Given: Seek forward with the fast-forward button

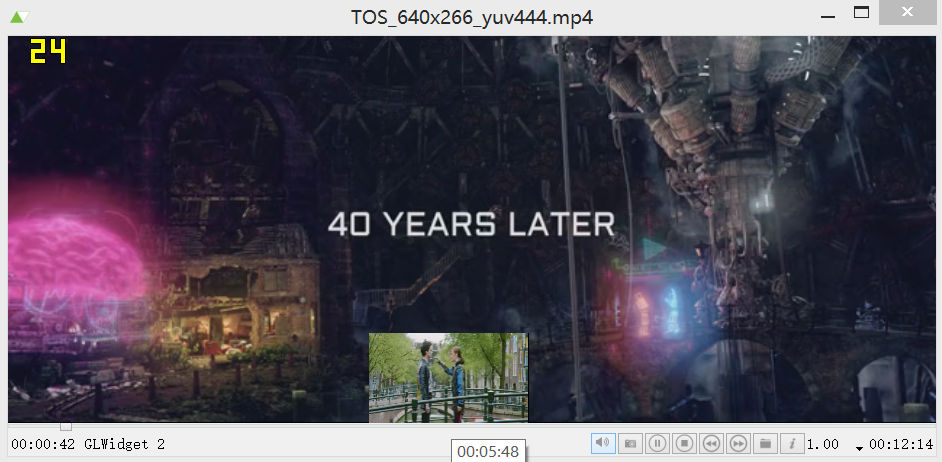Looking at the screenshot, I should click(738, 443).
